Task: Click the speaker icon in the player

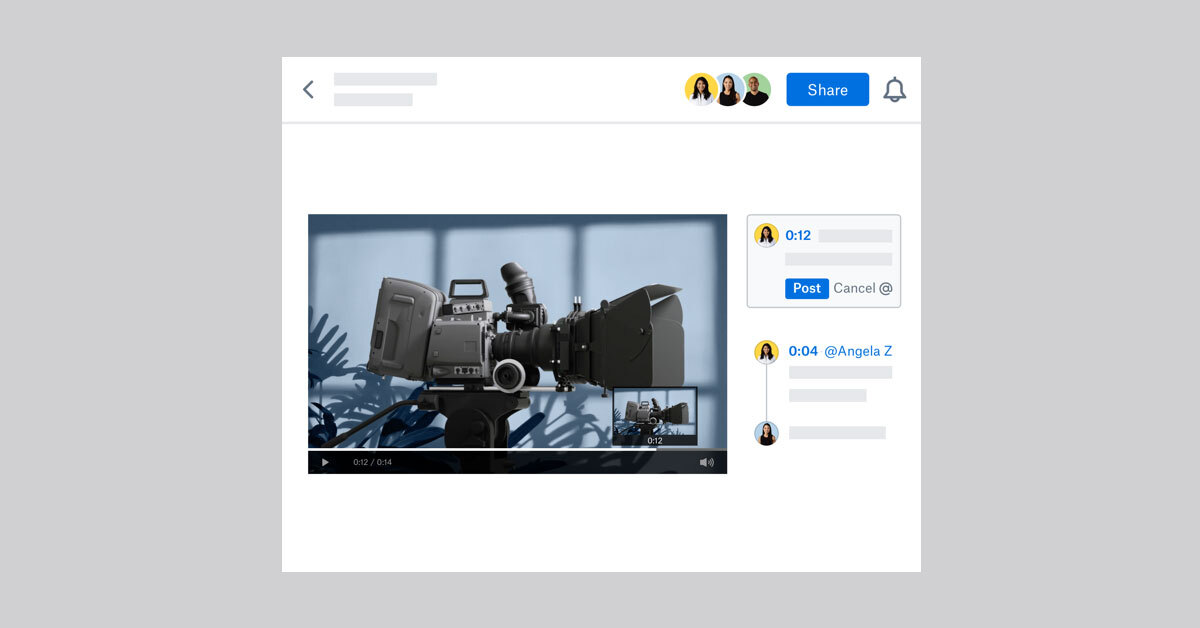Action: (706, 461)
